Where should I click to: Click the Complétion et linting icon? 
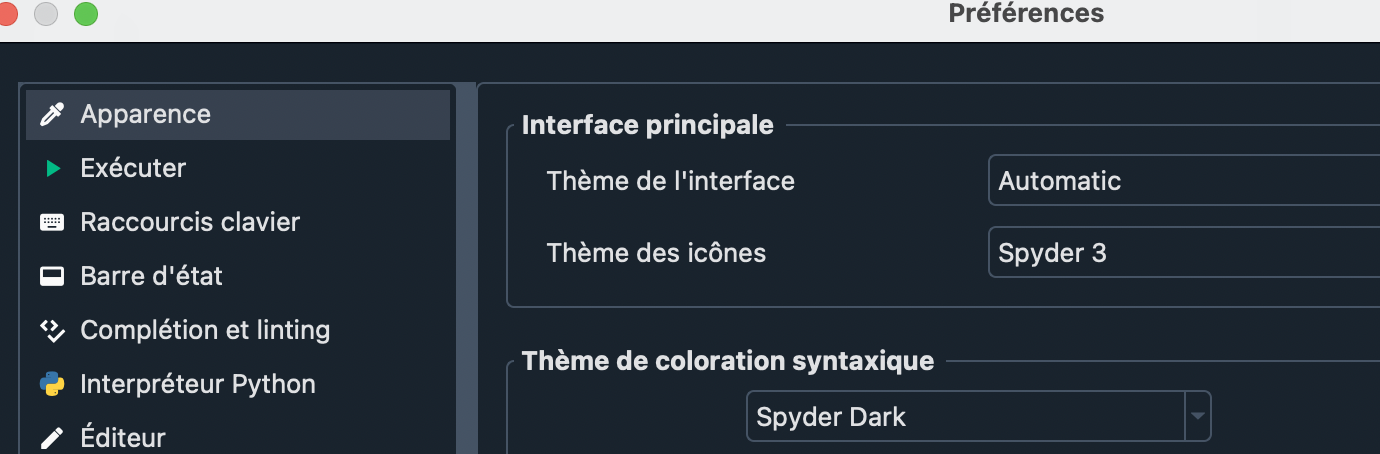click(x=51, y=330)
